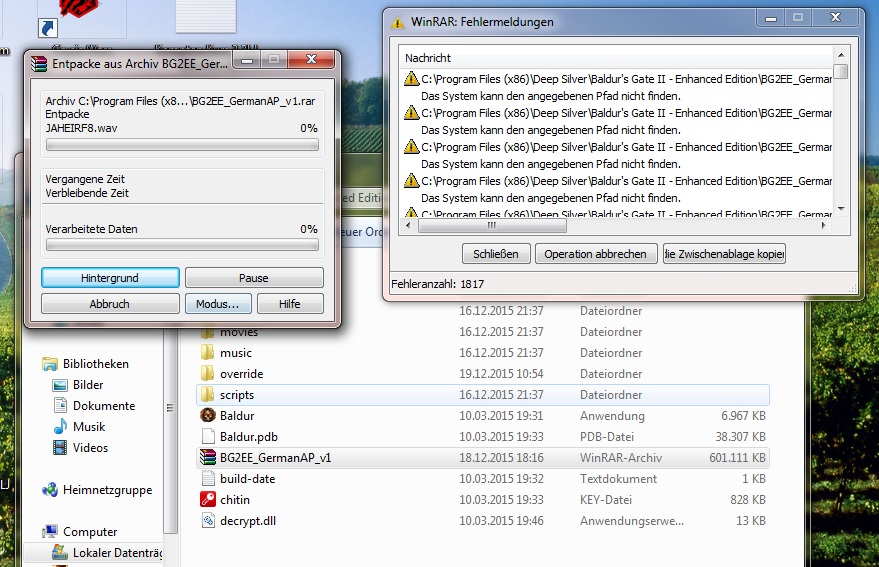
Task: Select Heimnetzgruppe label in the navigation pane
Action: tap(108, 490)
